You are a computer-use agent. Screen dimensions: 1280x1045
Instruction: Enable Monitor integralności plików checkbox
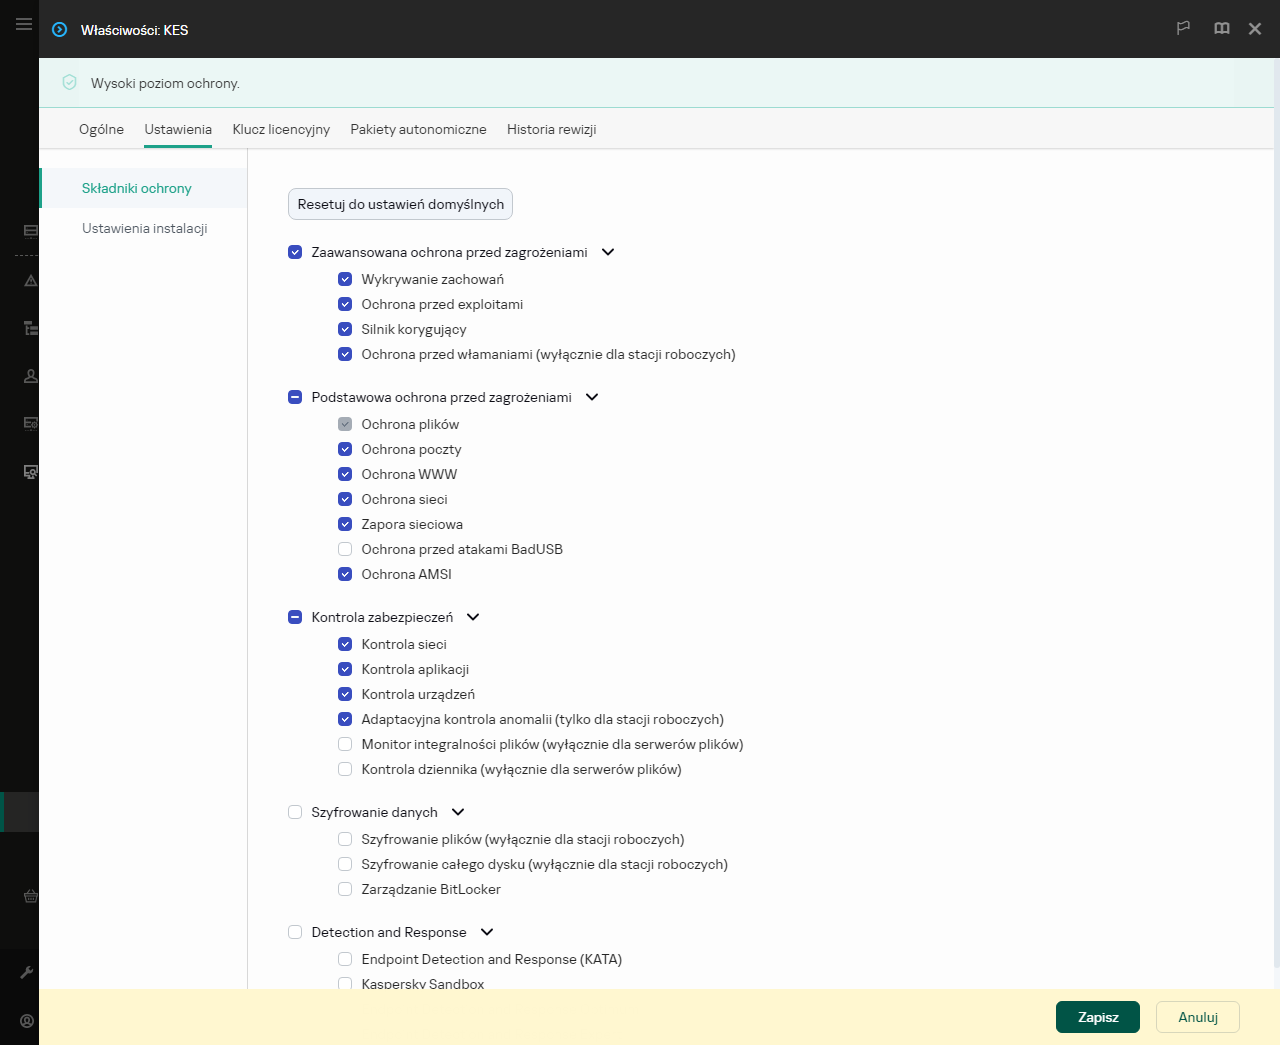345,744
